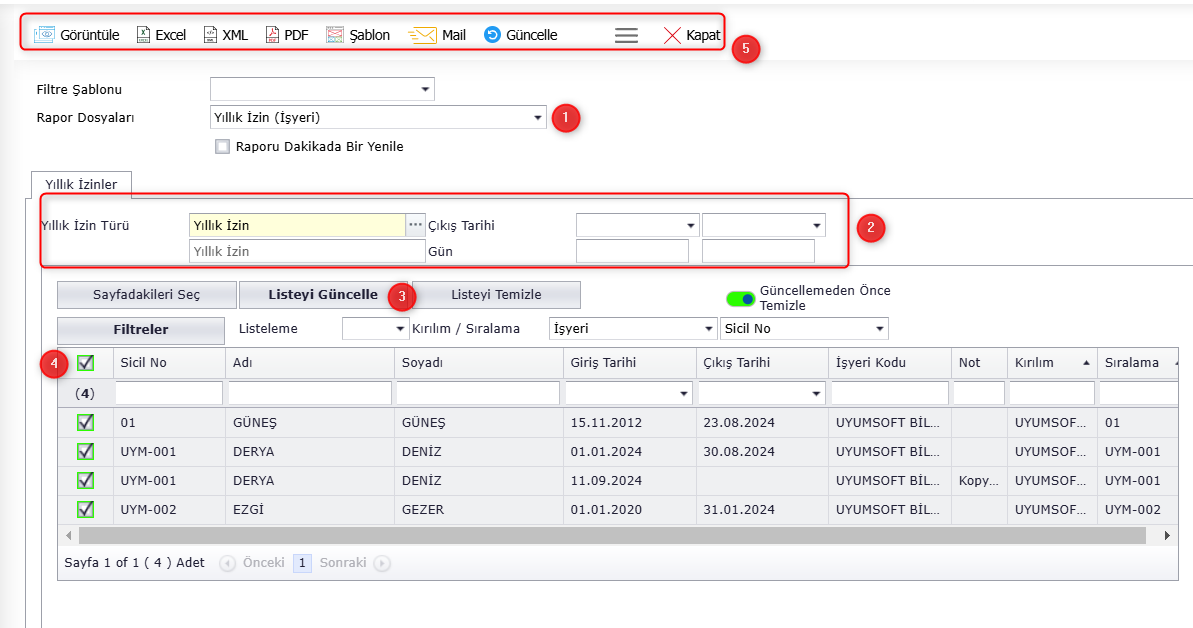Enable Raporu Dakikada Bir Yenile checkbox

click(x=222, y=146)
